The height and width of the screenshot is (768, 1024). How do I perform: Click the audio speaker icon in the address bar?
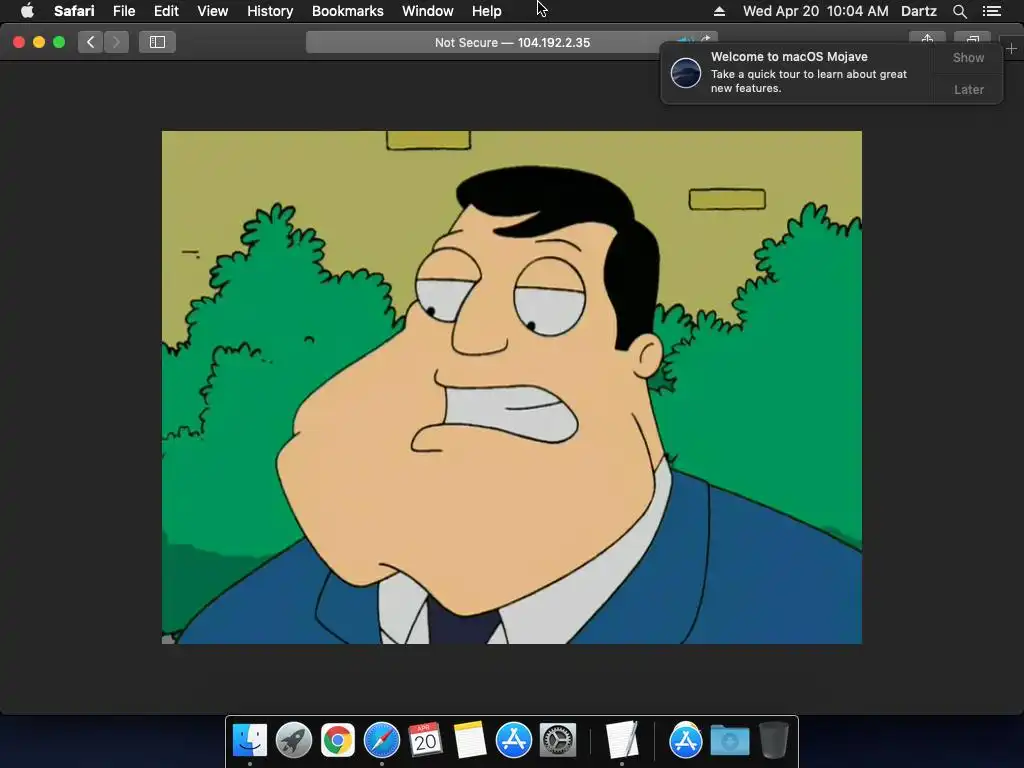[684, 39]
